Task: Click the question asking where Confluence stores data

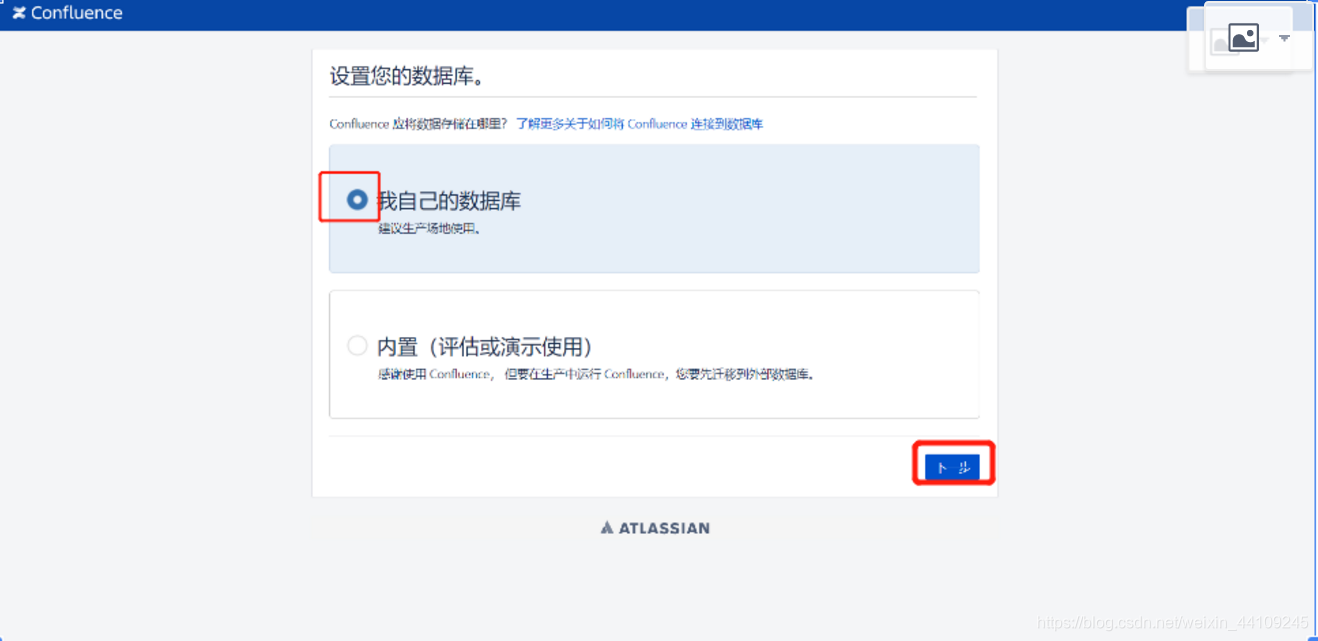Action: pyautogui.click(x=419, y=124)
